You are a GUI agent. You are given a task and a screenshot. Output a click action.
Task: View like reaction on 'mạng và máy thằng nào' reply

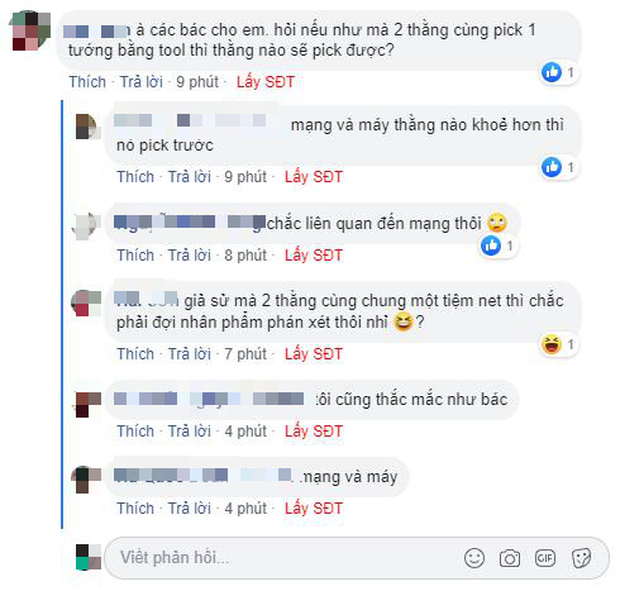click(x=559, y=167)
